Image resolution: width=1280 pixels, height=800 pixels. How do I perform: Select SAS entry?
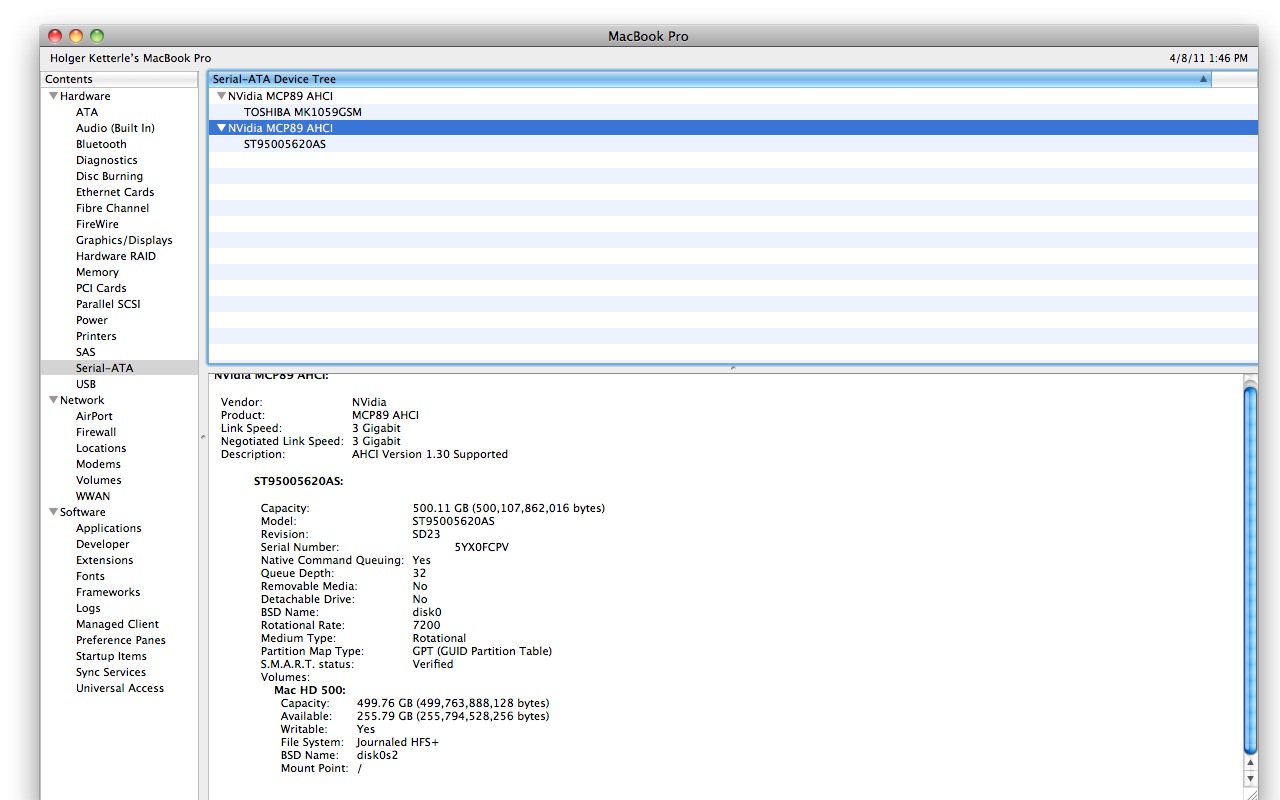tap(86, 352)
